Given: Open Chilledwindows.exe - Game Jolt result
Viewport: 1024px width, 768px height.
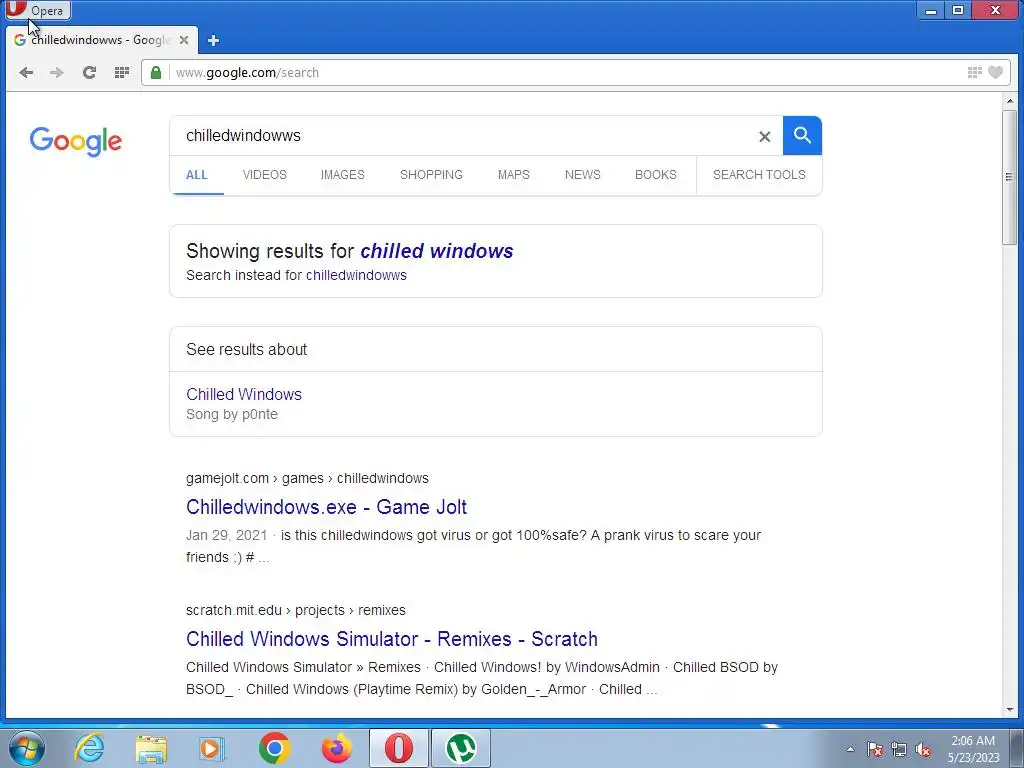Looking at the screenshot, I should 327,507.
